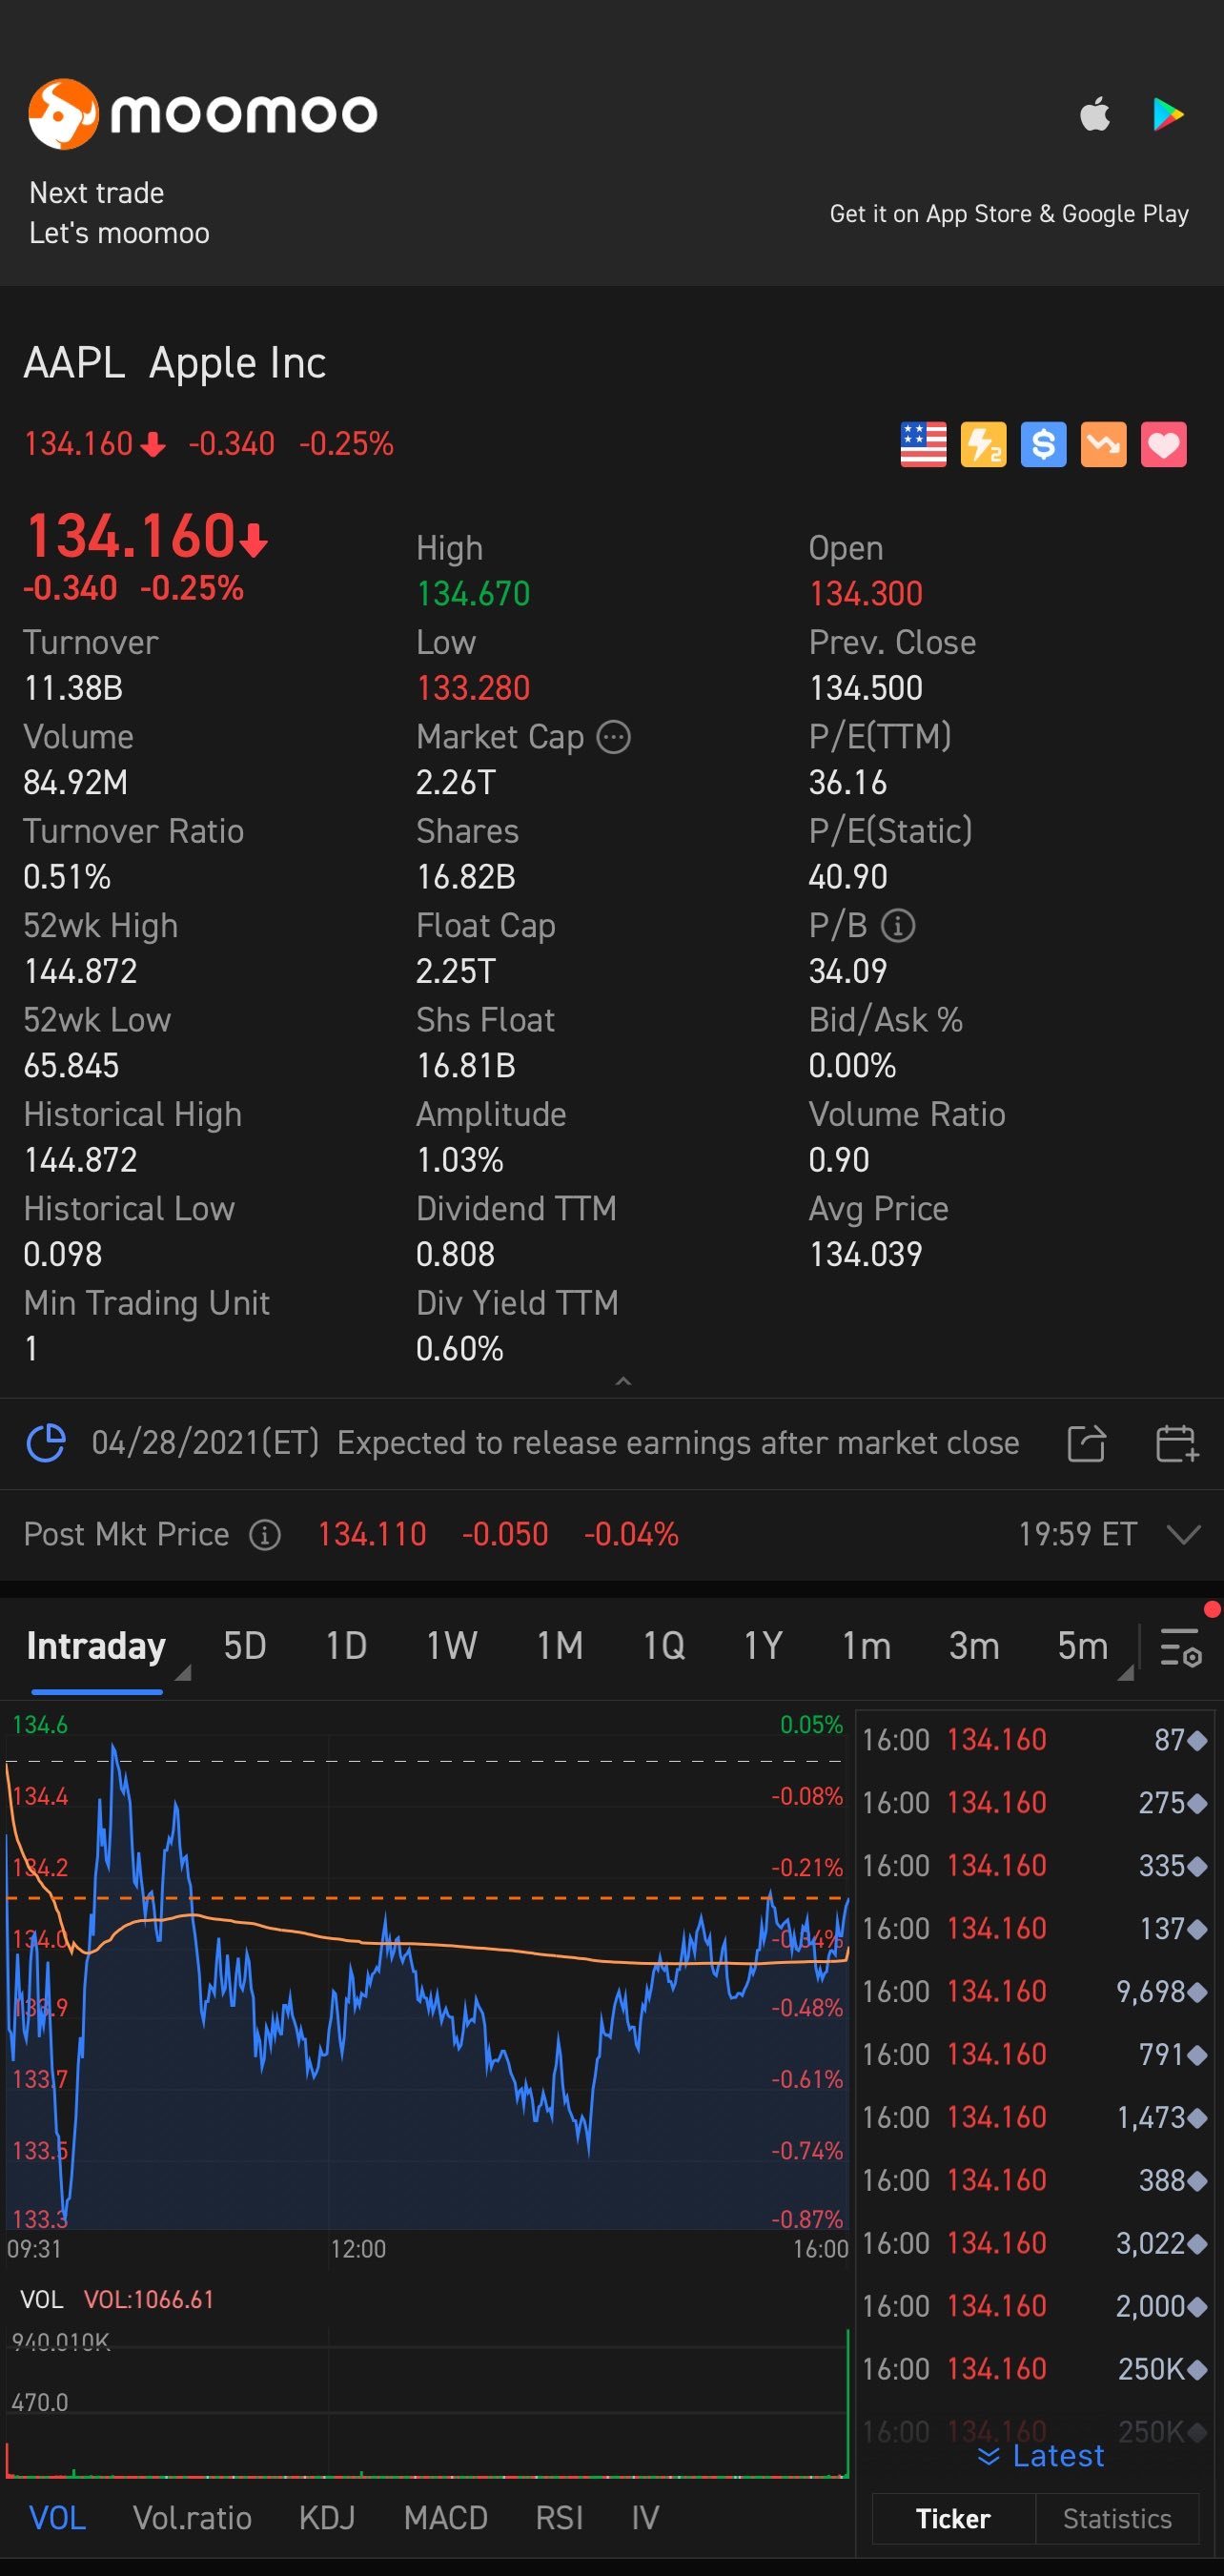This screenshot has height=2576, width=1224.
Task: Open the Apple App Store icon
Action: coord(1095,114)
